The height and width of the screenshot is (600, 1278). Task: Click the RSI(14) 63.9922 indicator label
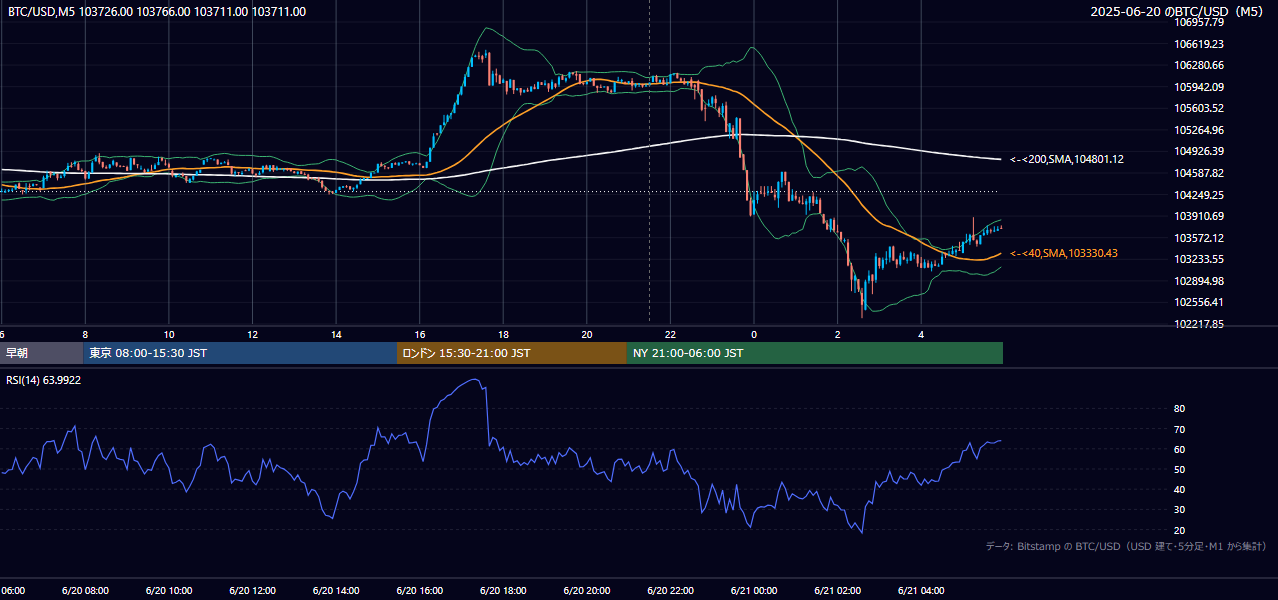coord(44,380)
